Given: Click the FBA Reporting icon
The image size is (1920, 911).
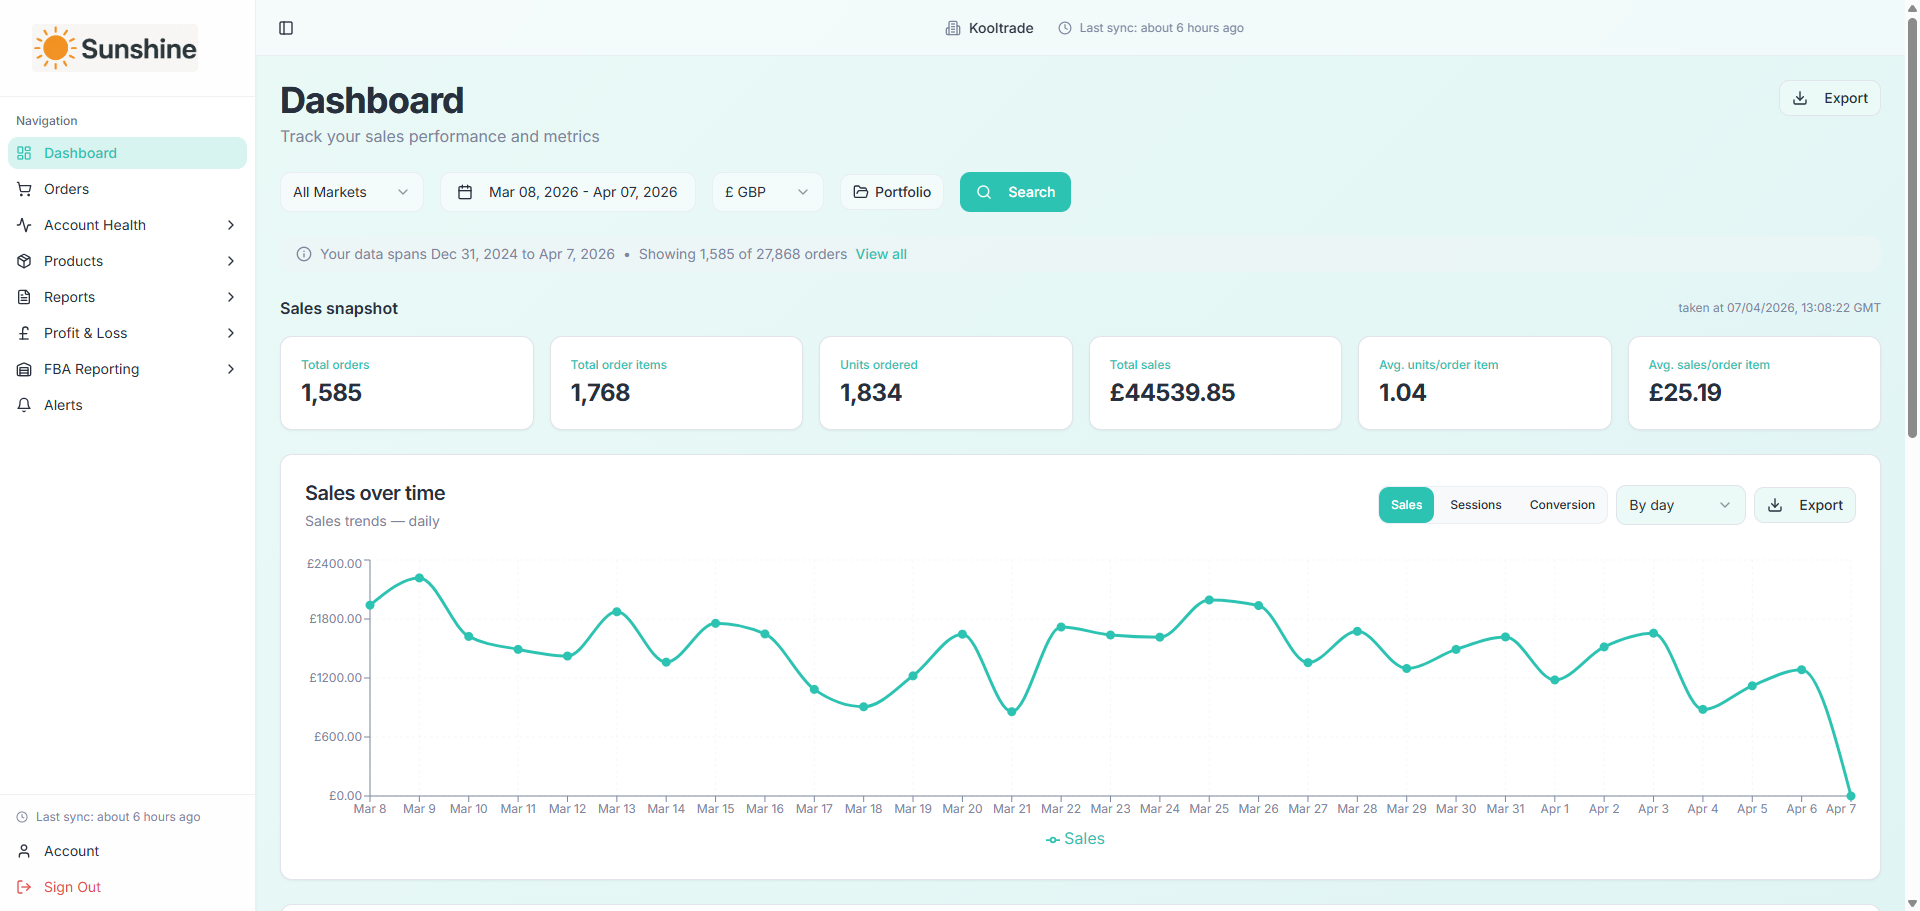Looking at the screenshot, I should tap(24, 369).
